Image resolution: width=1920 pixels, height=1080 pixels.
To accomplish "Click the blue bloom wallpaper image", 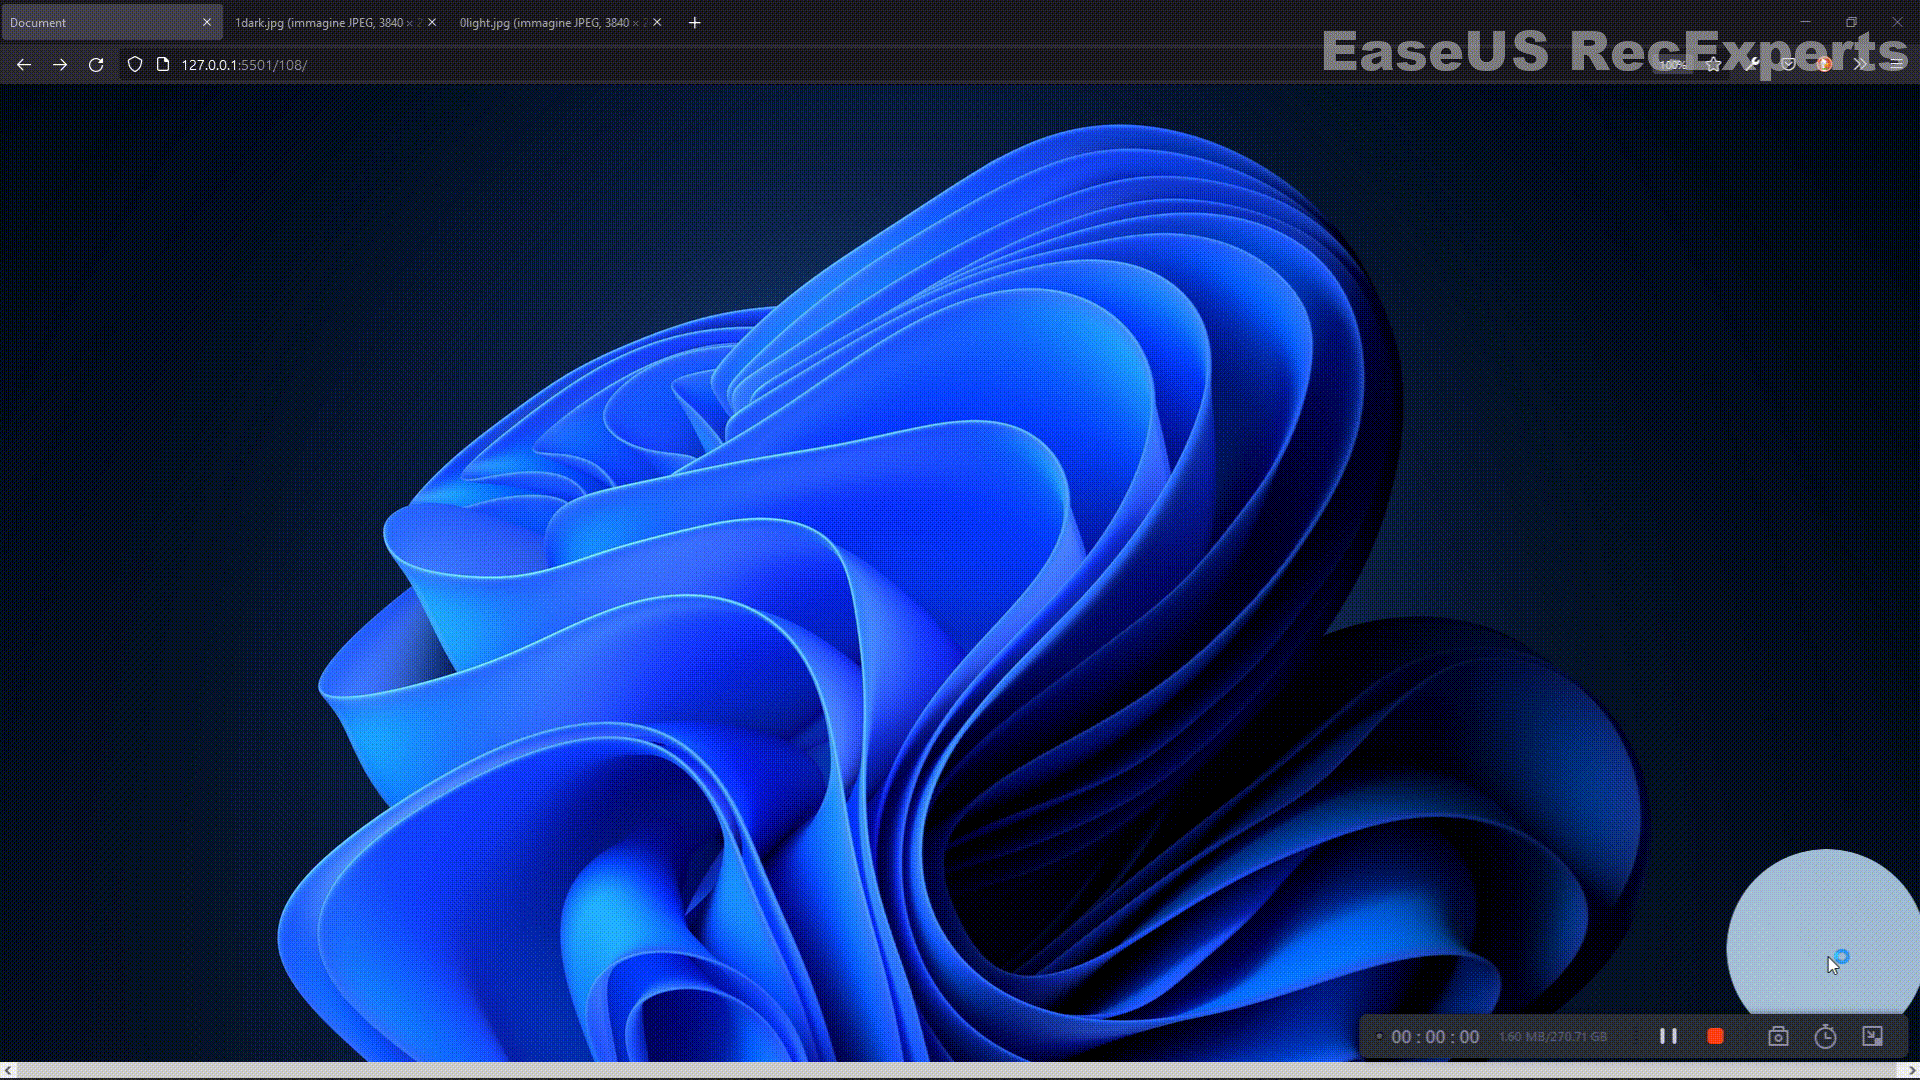I will pos(960,573).
